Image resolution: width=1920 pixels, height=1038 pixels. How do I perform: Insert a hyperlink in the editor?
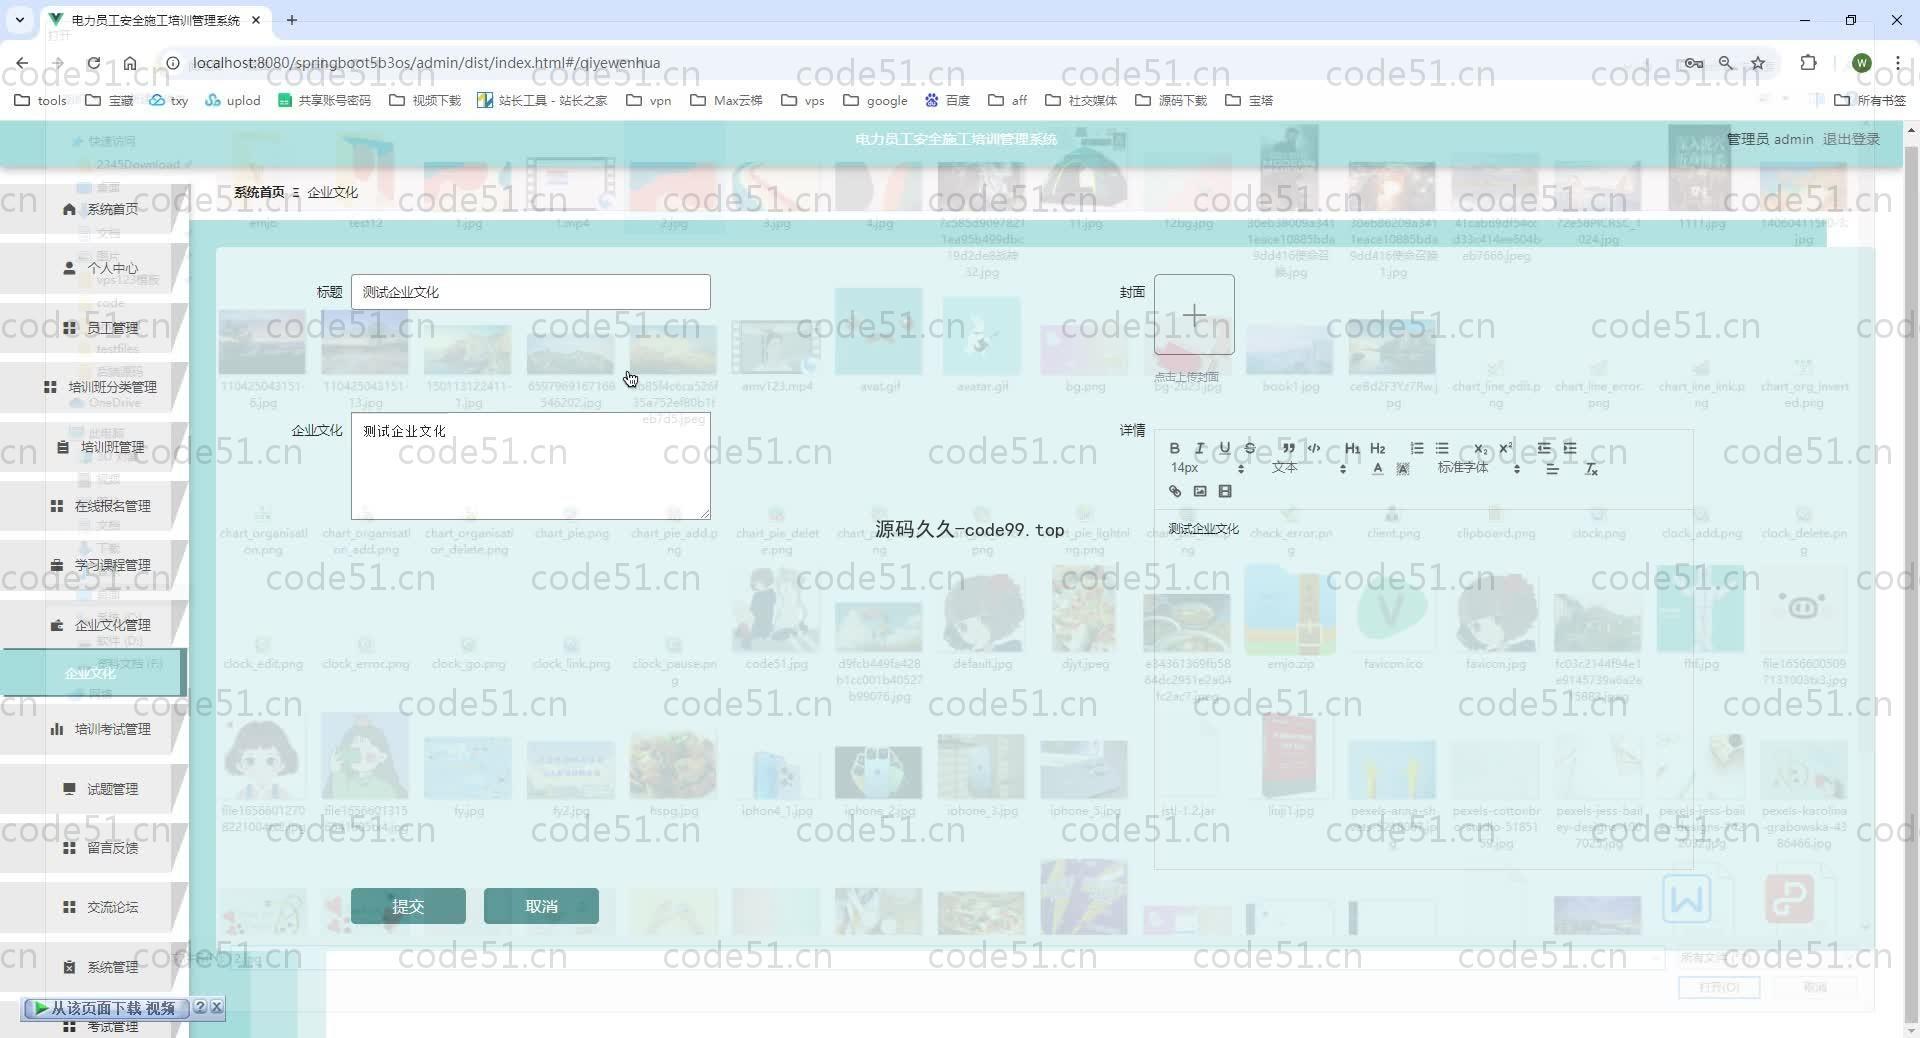(x=1174, y=491)
